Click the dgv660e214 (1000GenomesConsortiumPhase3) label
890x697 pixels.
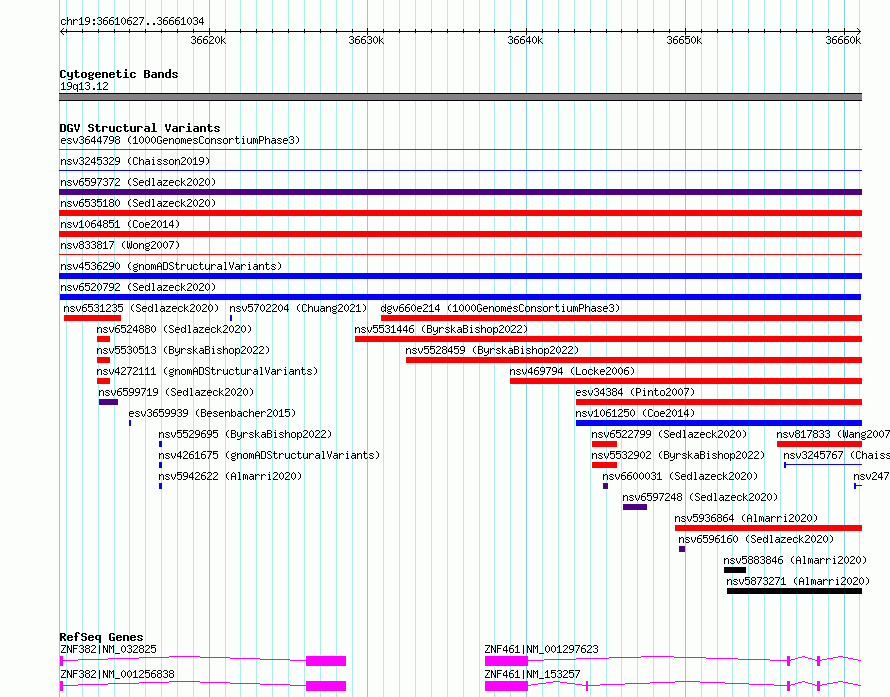(500, 308)
